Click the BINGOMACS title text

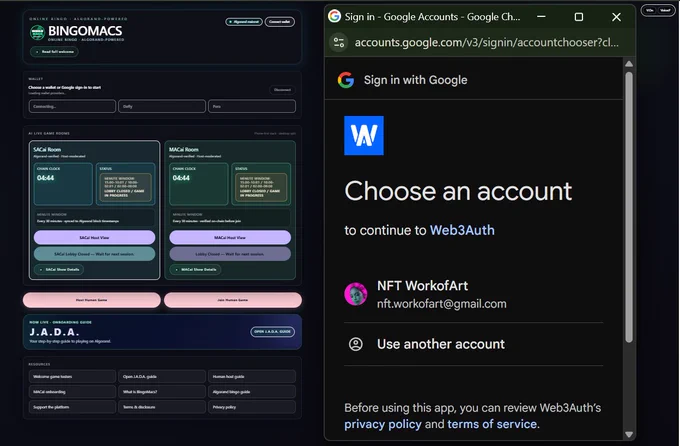(x=85, y=31)
